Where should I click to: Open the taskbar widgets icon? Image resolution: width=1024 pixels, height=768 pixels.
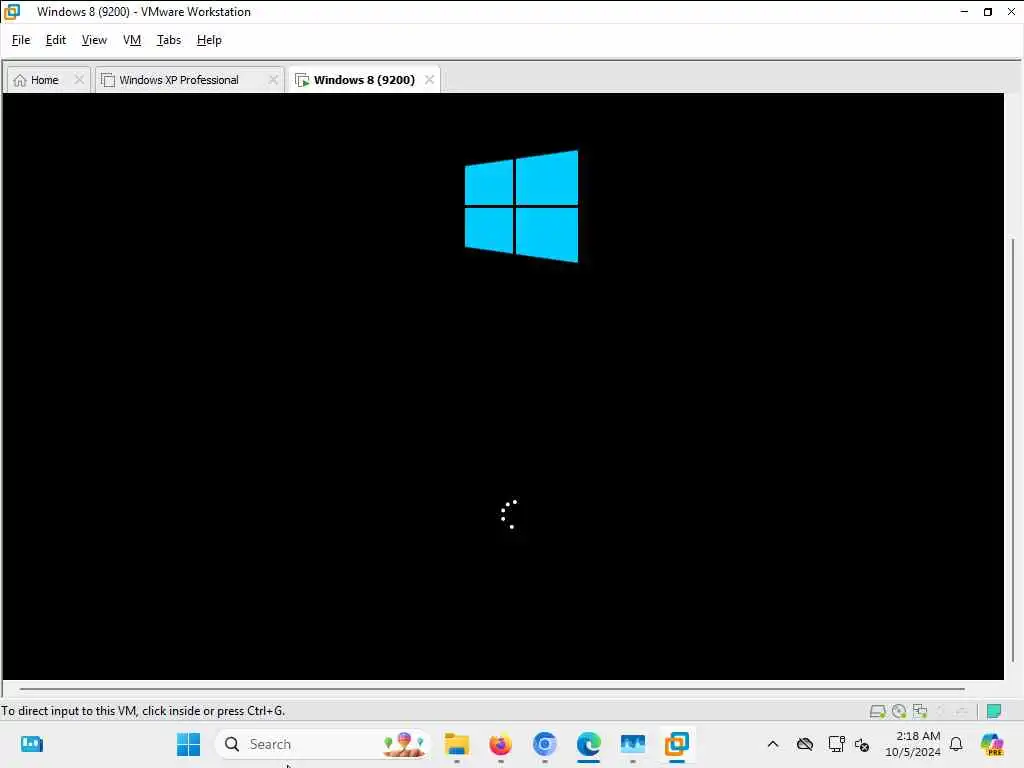(31, 744)
